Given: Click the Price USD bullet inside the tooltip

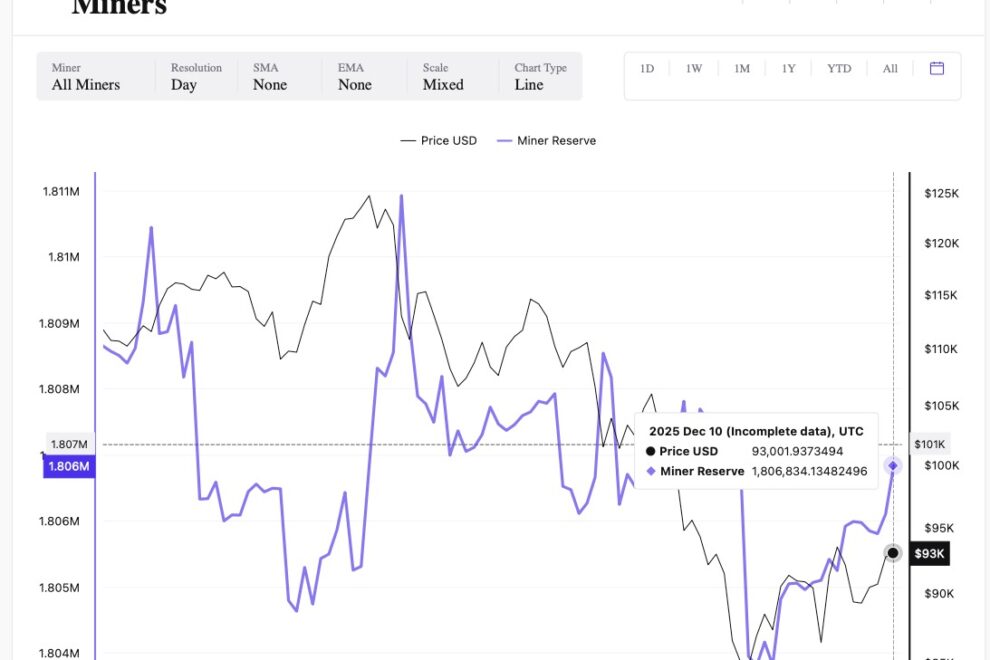Looking at the screenshot, I should click(x=652, y=451).
